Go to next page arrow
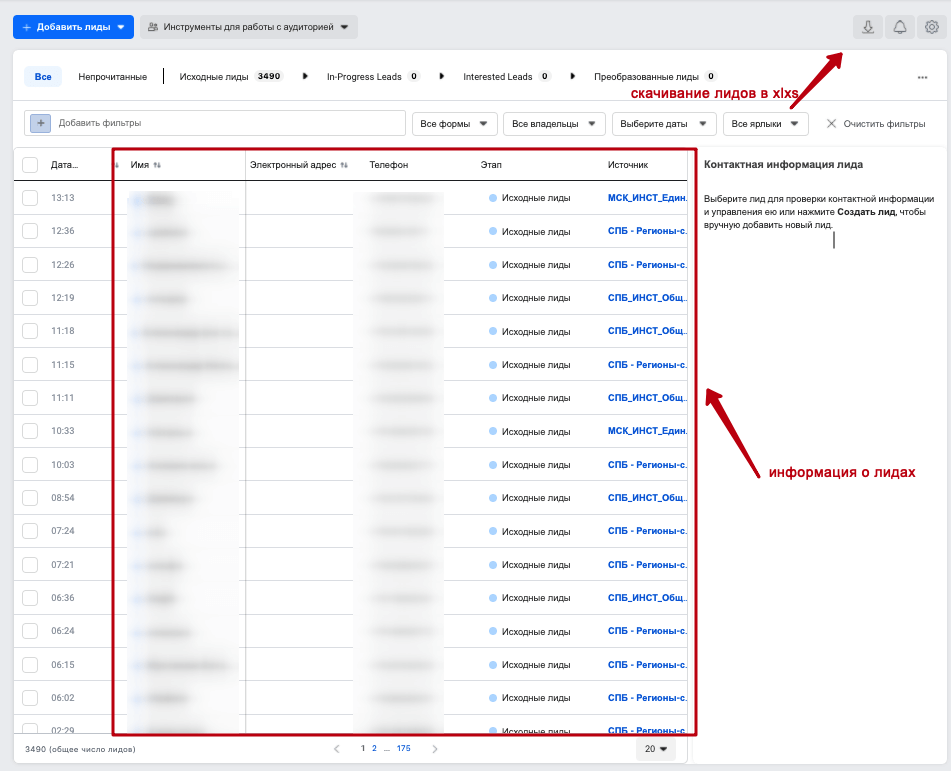951x771 pixels. (x=435, y=748)
